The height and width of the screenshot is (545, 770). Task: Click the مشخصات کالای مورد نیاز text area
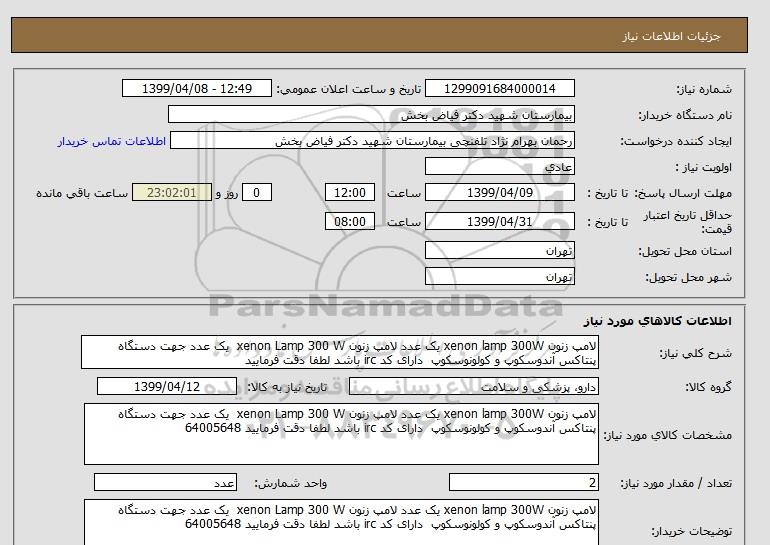coord(341,434)
